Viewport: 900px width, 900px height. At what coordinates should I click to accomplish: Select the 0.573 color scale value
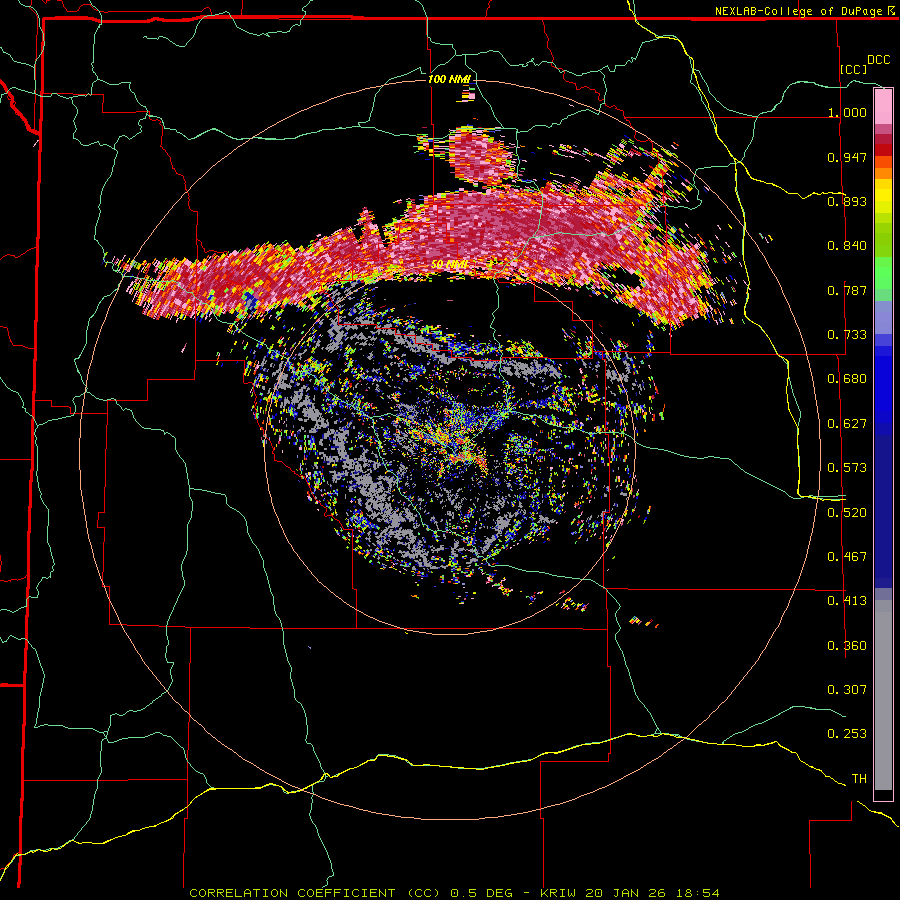[x=847, y=468]
